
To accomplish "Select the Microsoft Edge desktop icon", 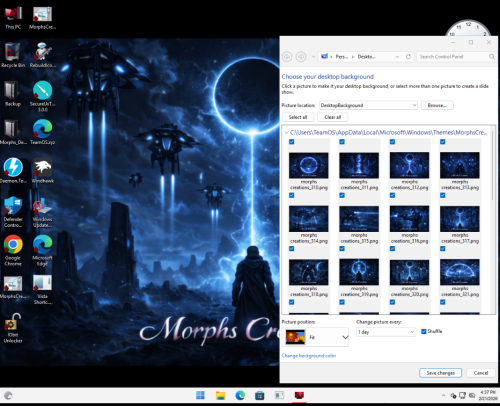I will [x=42, y=250].
